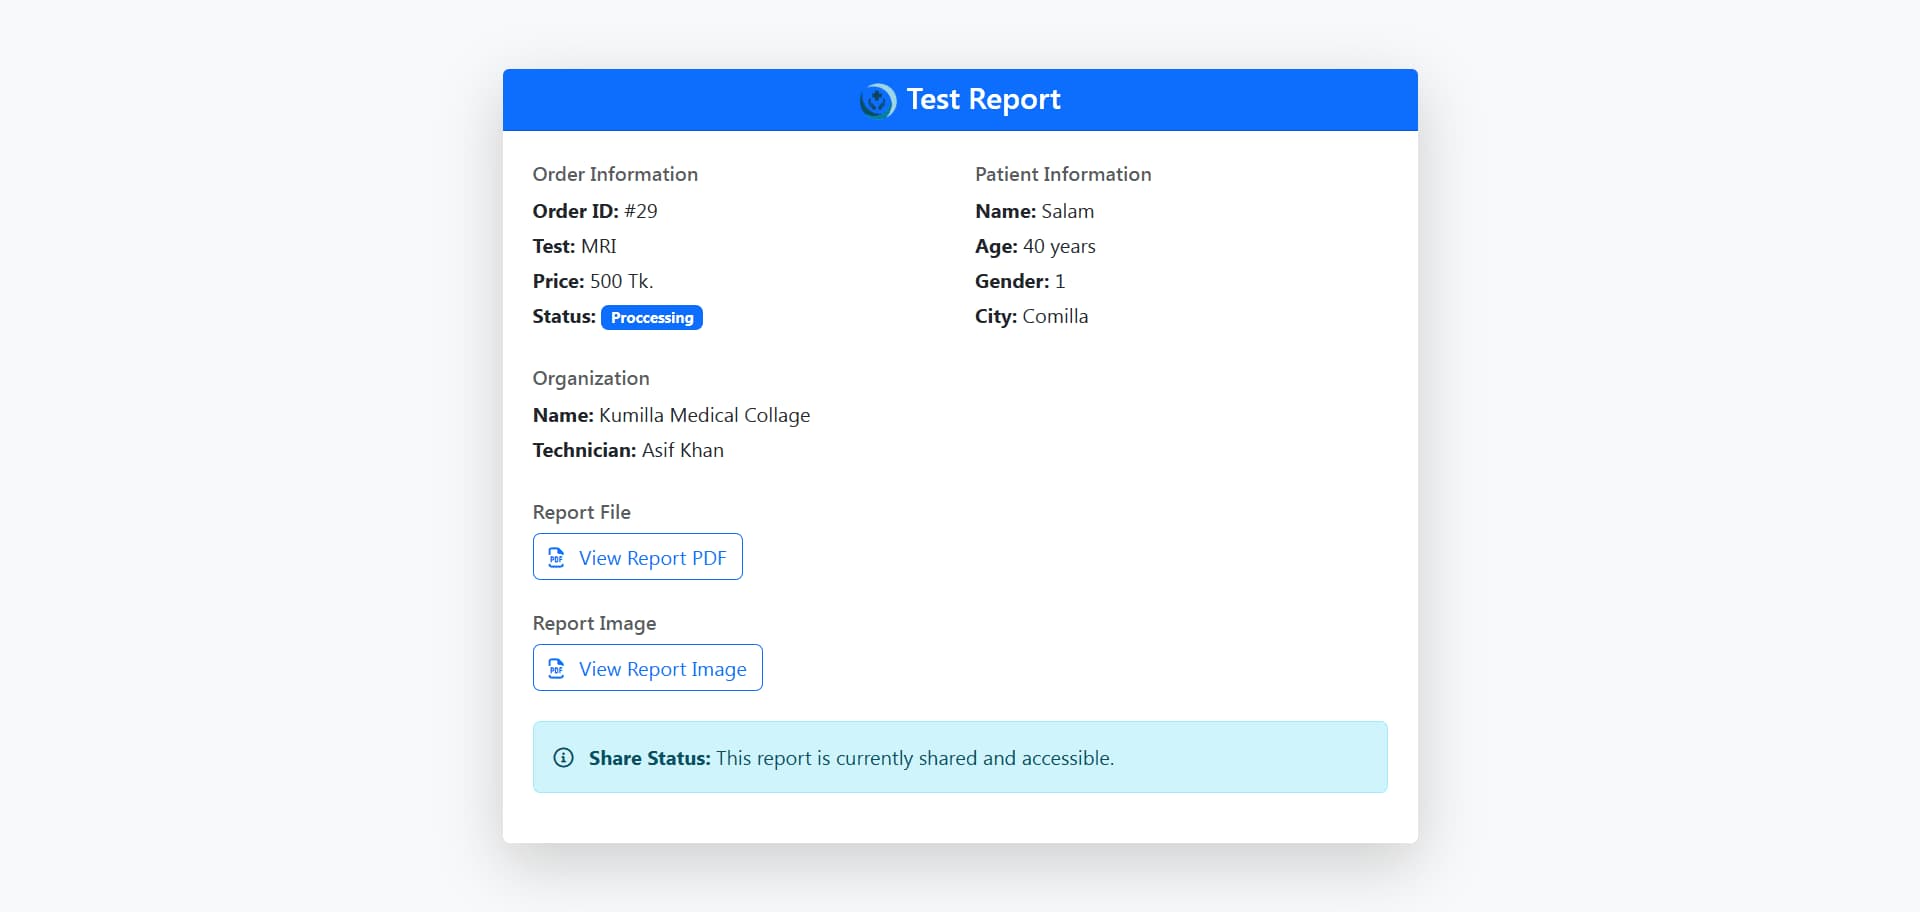
Task: Click the Organization heading
Action: click(591, 378)
